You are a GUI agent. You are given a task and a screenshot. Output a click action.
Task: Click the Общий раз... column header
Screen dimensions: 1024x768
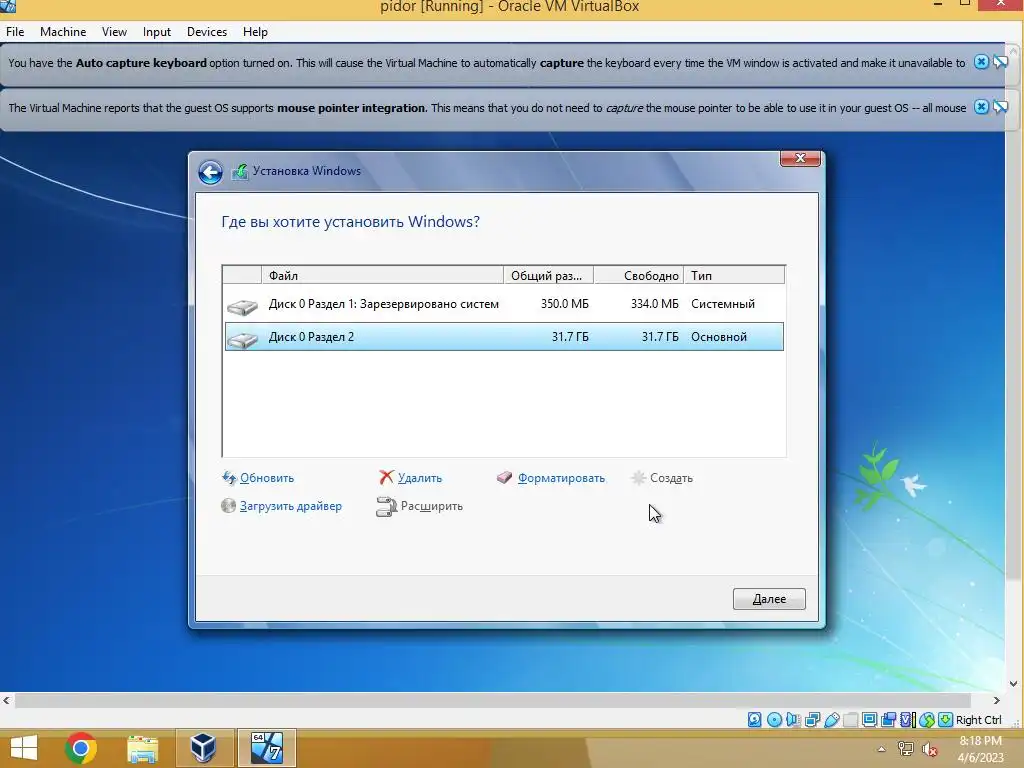pos(549,276)
